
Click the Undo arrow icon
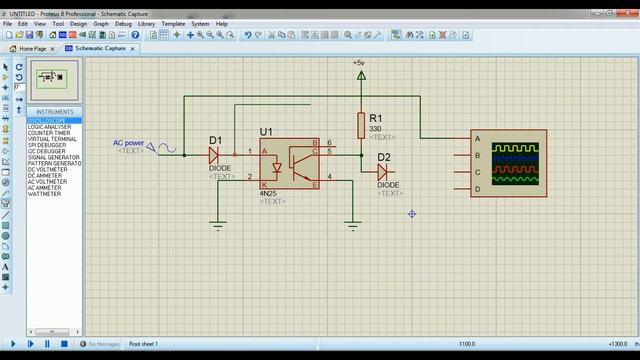coord(248,35)
